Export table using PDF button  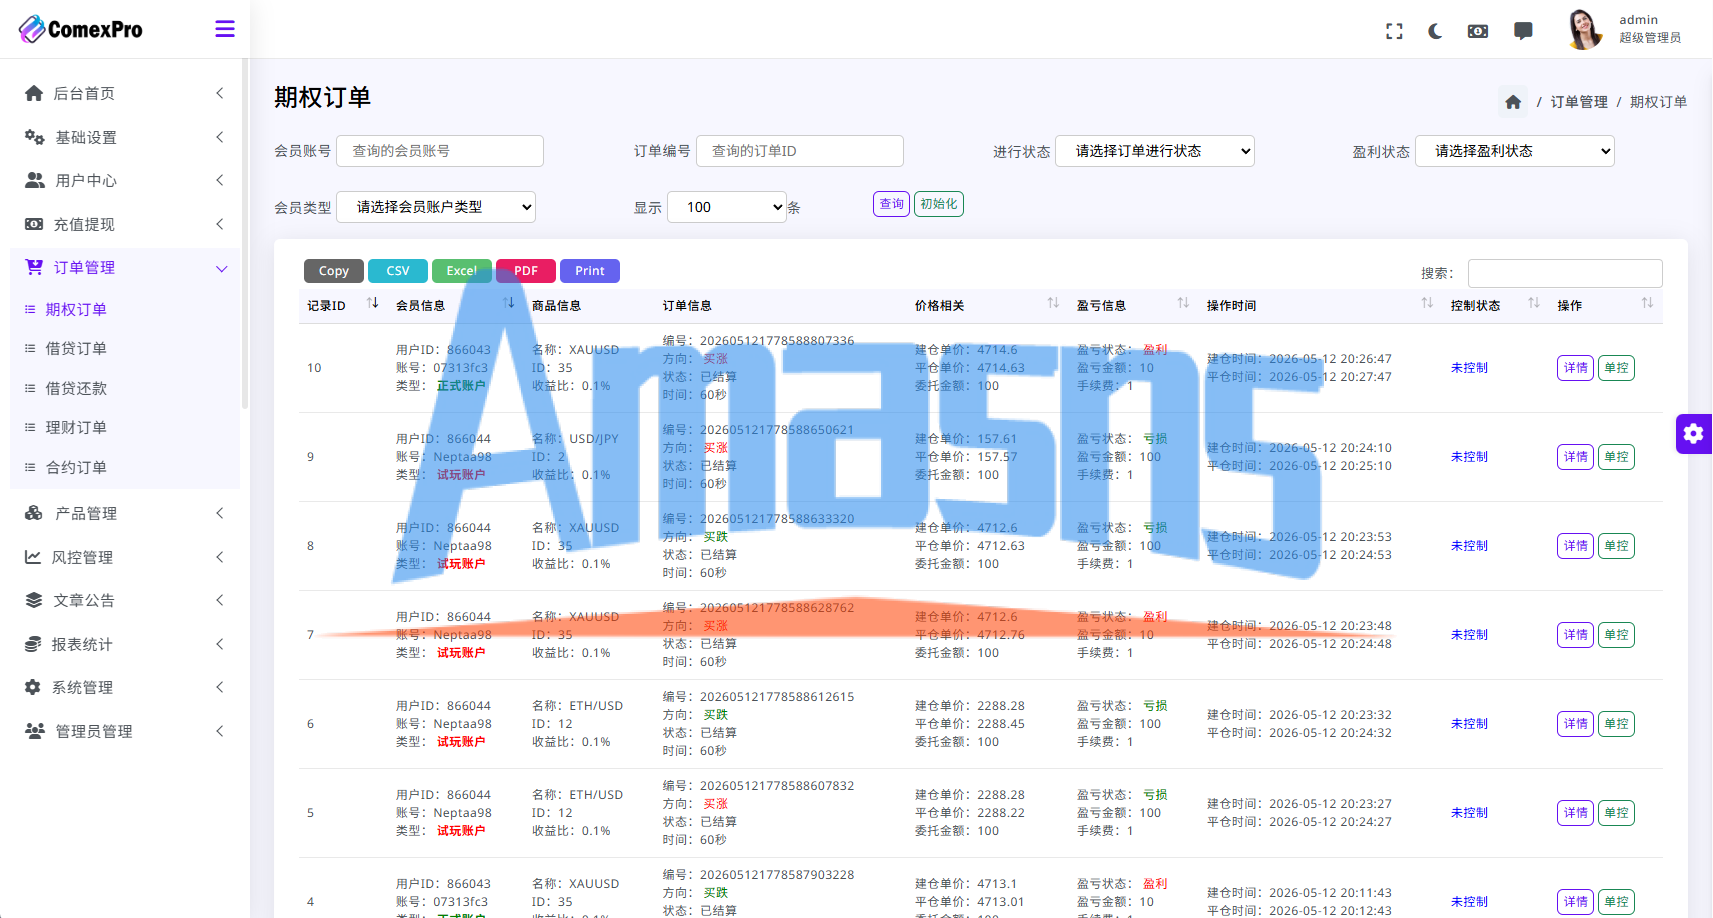pyautogui.click(x=526, y=271)
